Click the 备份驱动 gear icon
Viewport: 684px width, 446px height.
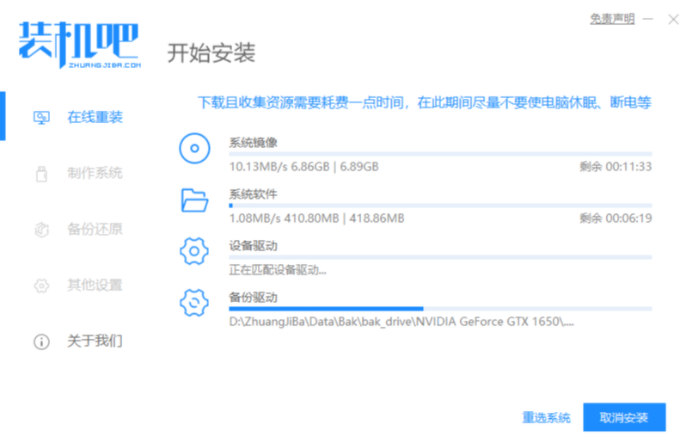pos(194,304)
